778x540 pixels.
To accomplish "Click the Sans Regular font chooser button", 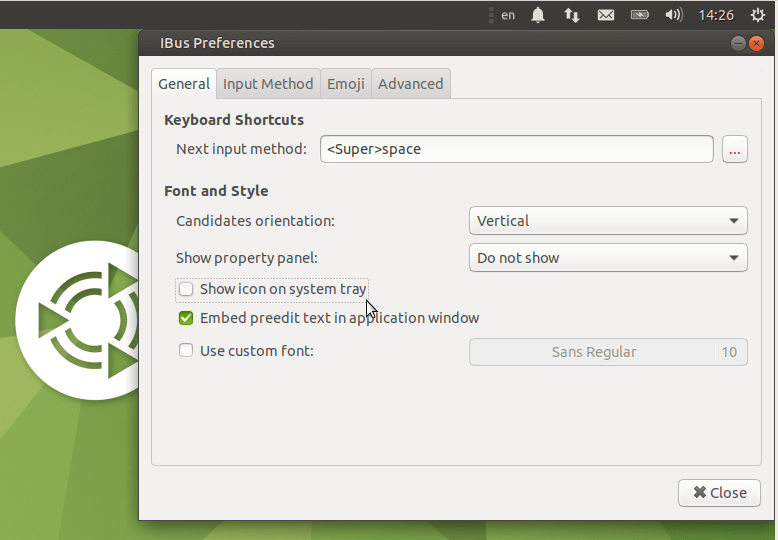I will 608,352.
